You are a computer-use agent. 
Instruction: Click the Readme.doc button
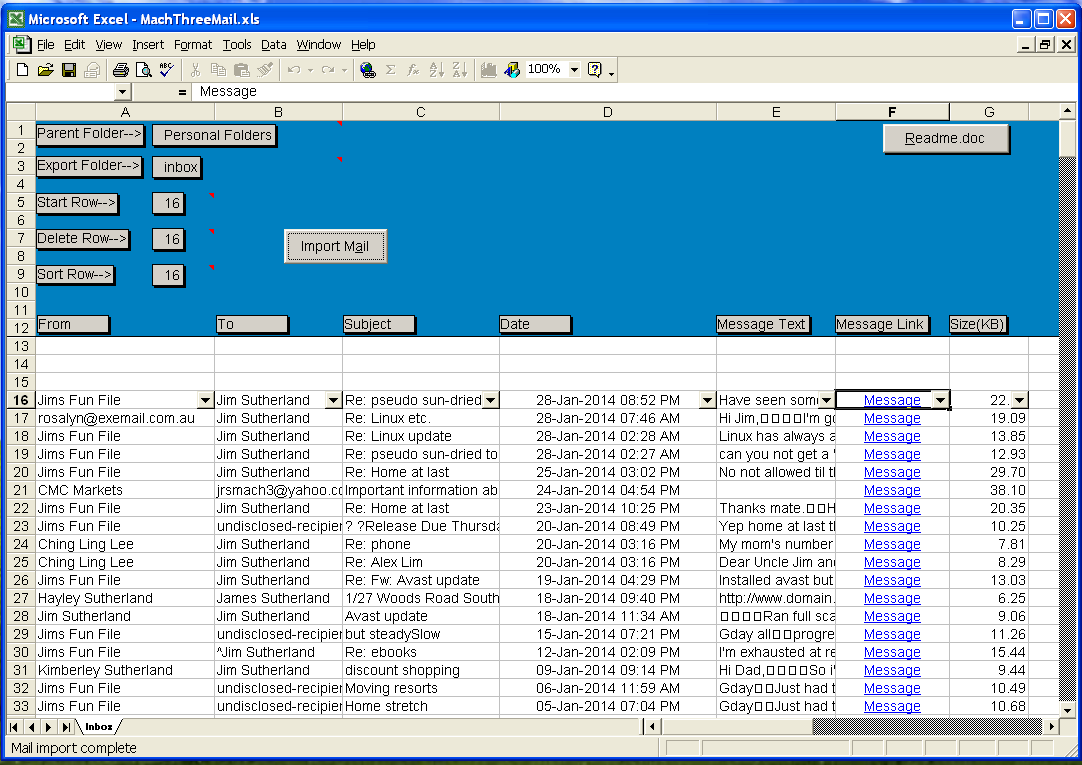click(x=945, y=139)
